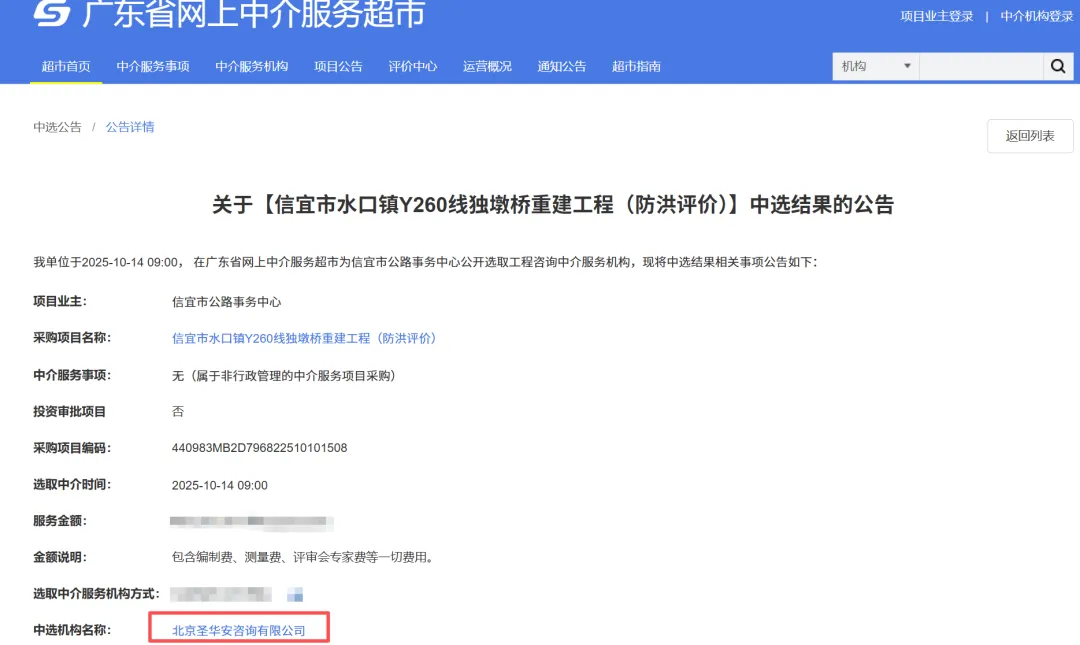1080x645 pixels.
Task: Click the highlighted winning agency name box
Action: pyautogui.click(x=240, y=626)
